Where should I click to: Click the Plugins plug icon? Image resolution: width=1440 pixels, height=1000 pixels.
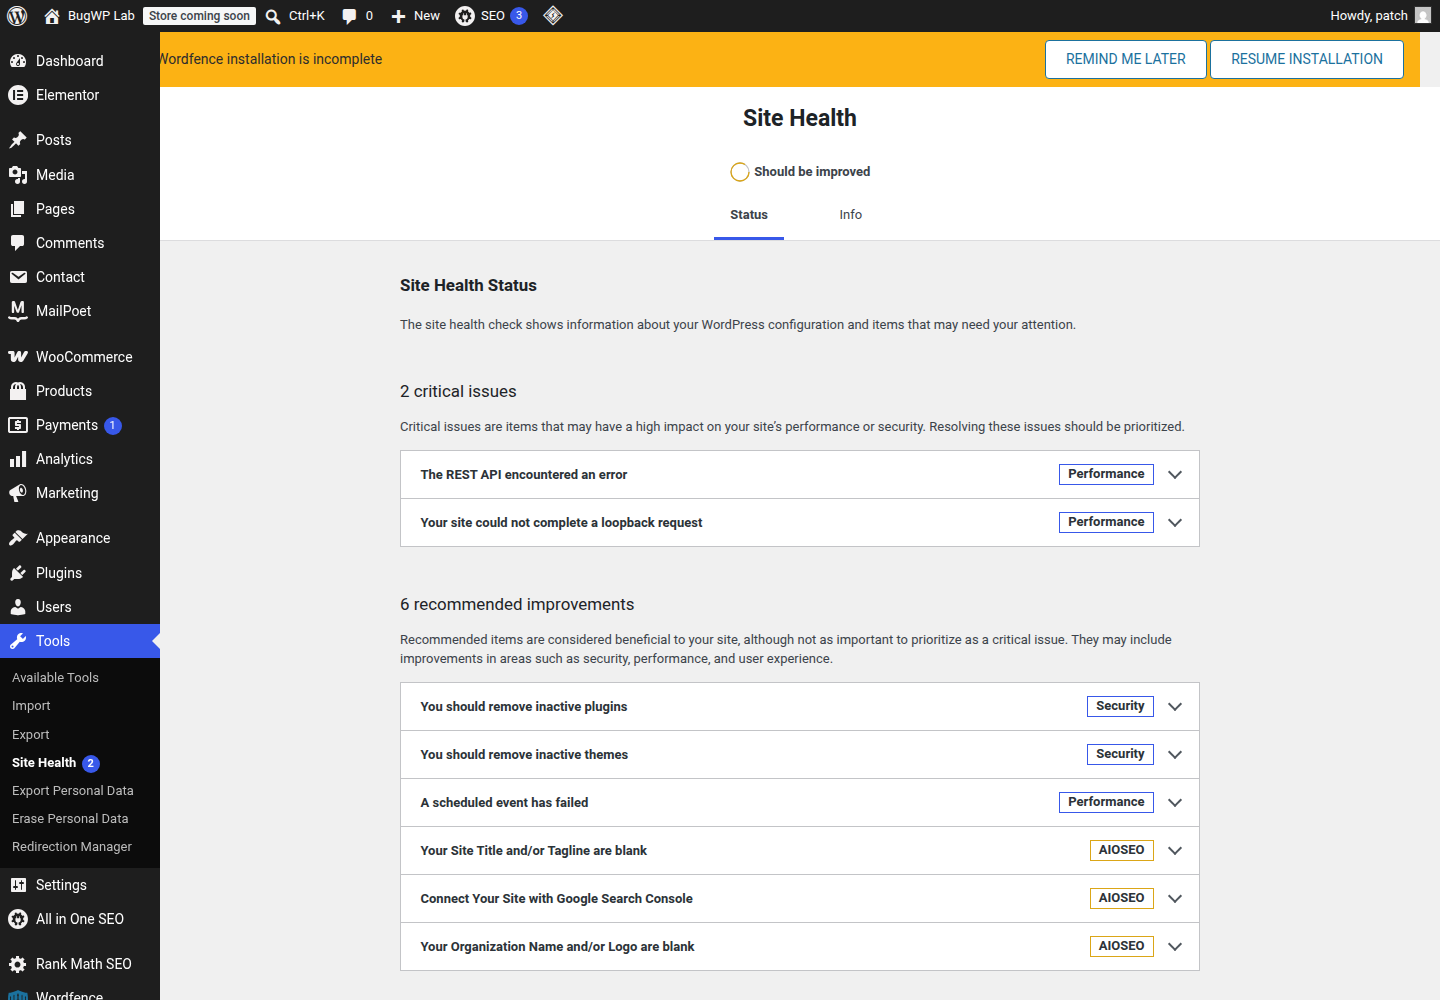tap(18, 573)
